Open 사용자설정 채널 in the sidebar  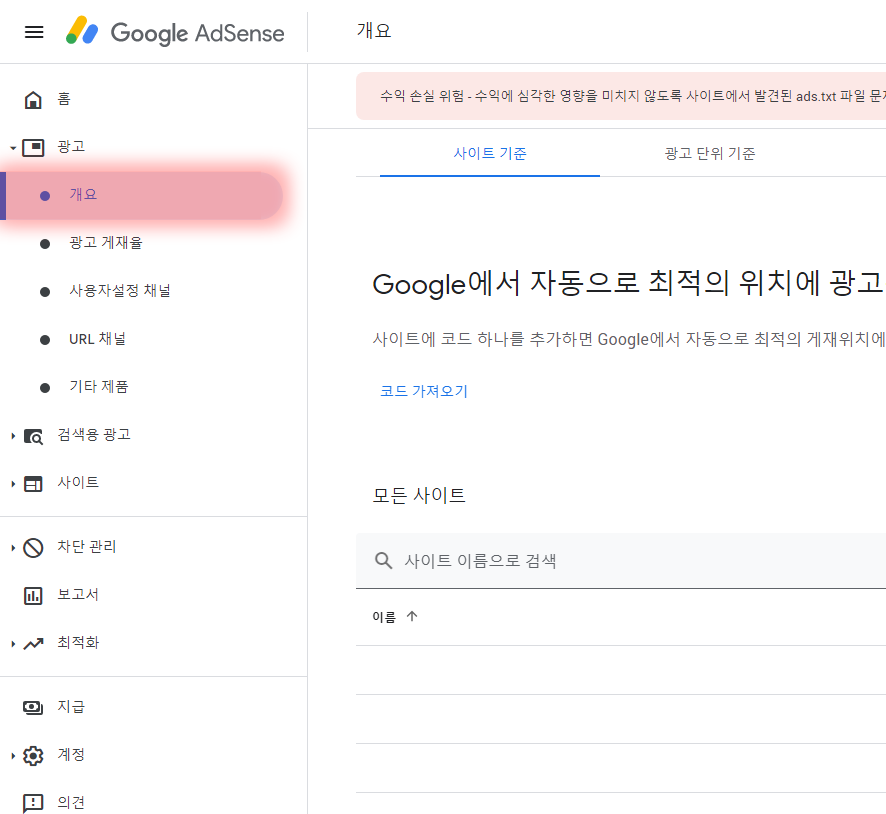coord(120,291)
